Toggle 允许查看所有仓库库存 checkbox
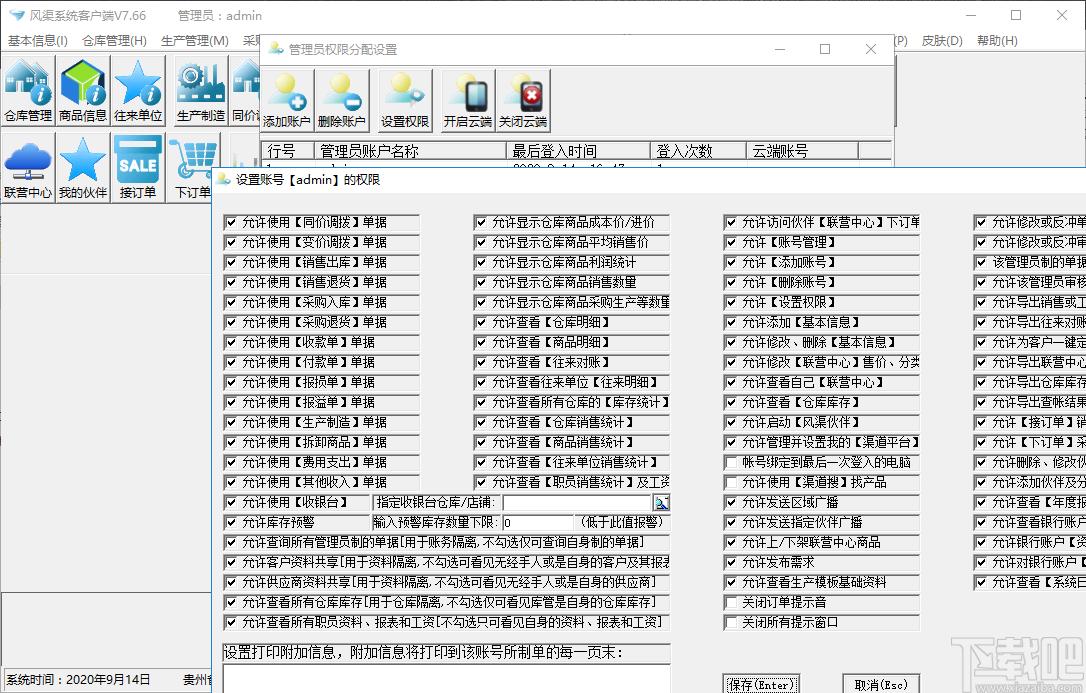The width and height of the screenshot is (1086, 693). pos(231,603)
